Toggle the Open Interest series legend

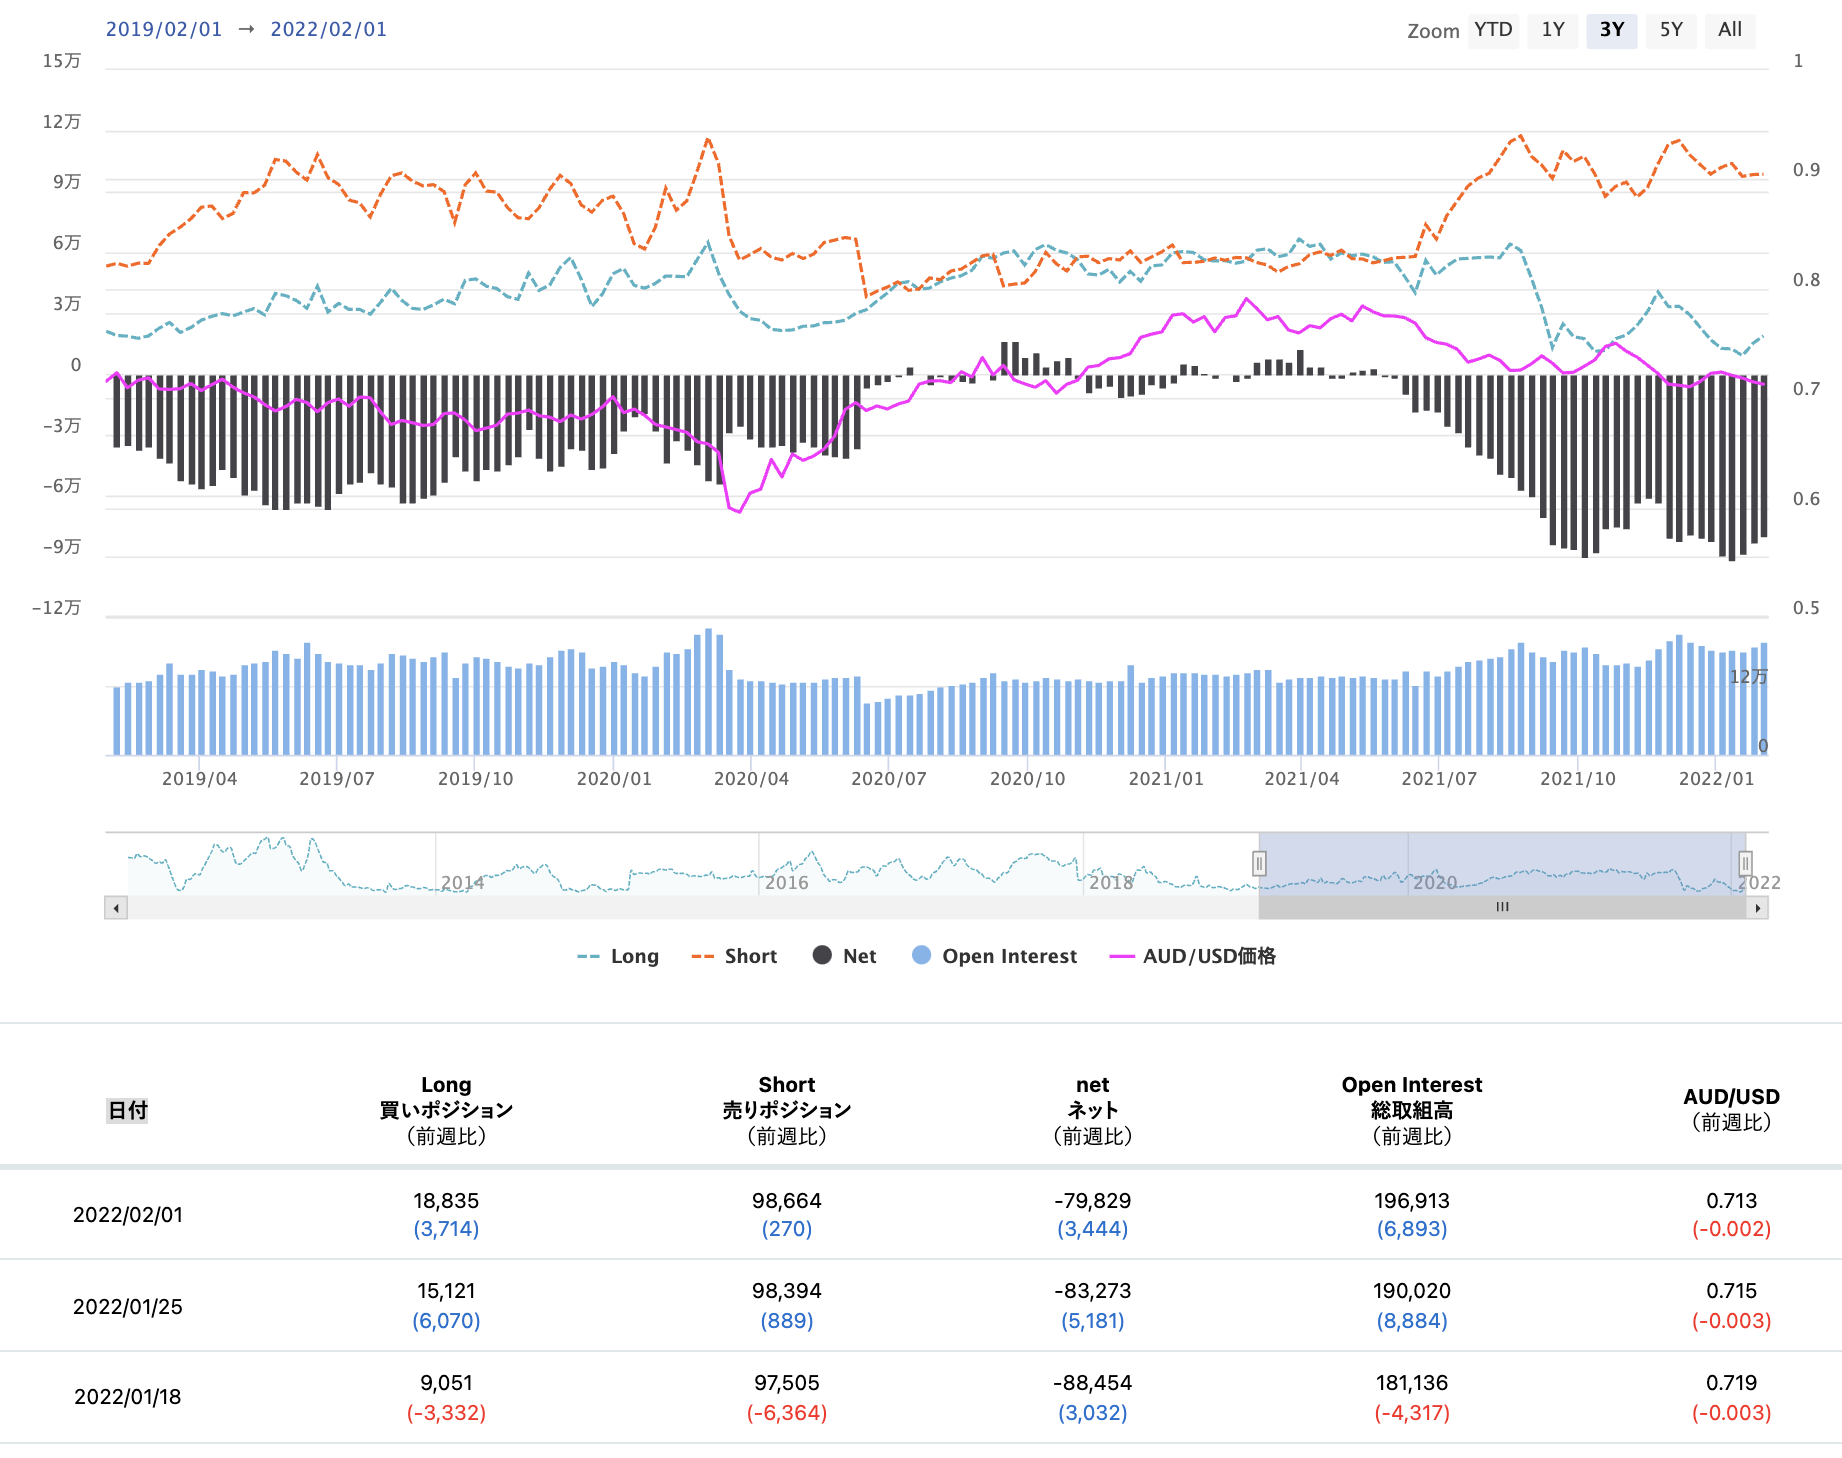pos(994,956)
